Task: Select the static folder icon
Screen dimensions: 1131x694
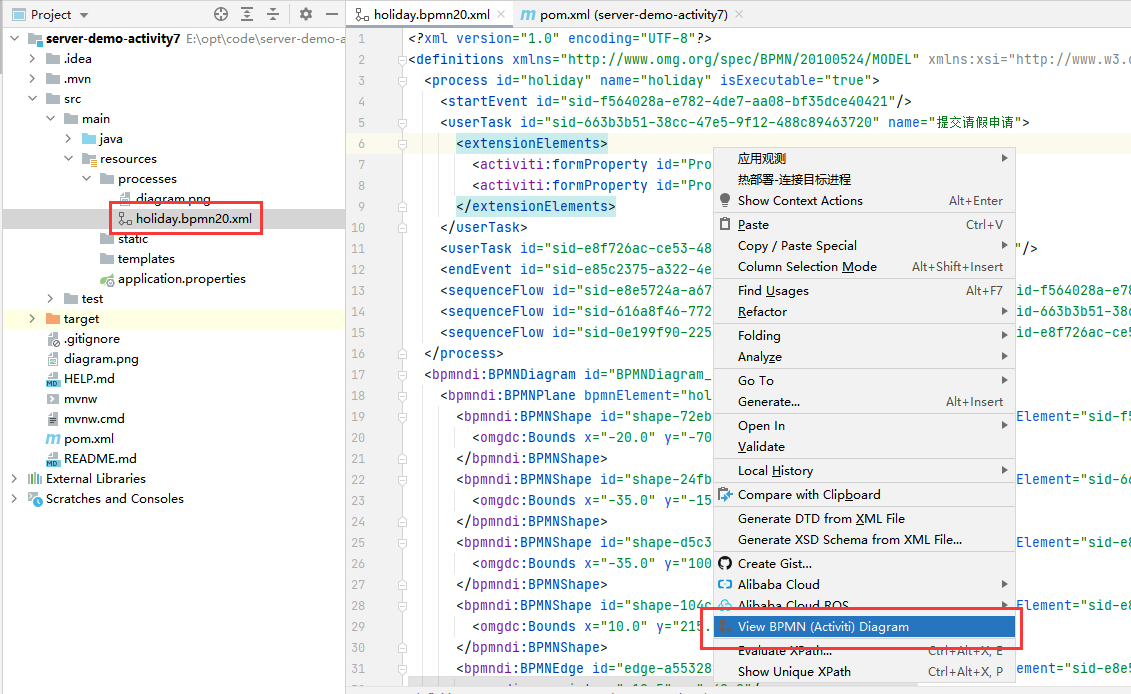Action: point(107,239)
